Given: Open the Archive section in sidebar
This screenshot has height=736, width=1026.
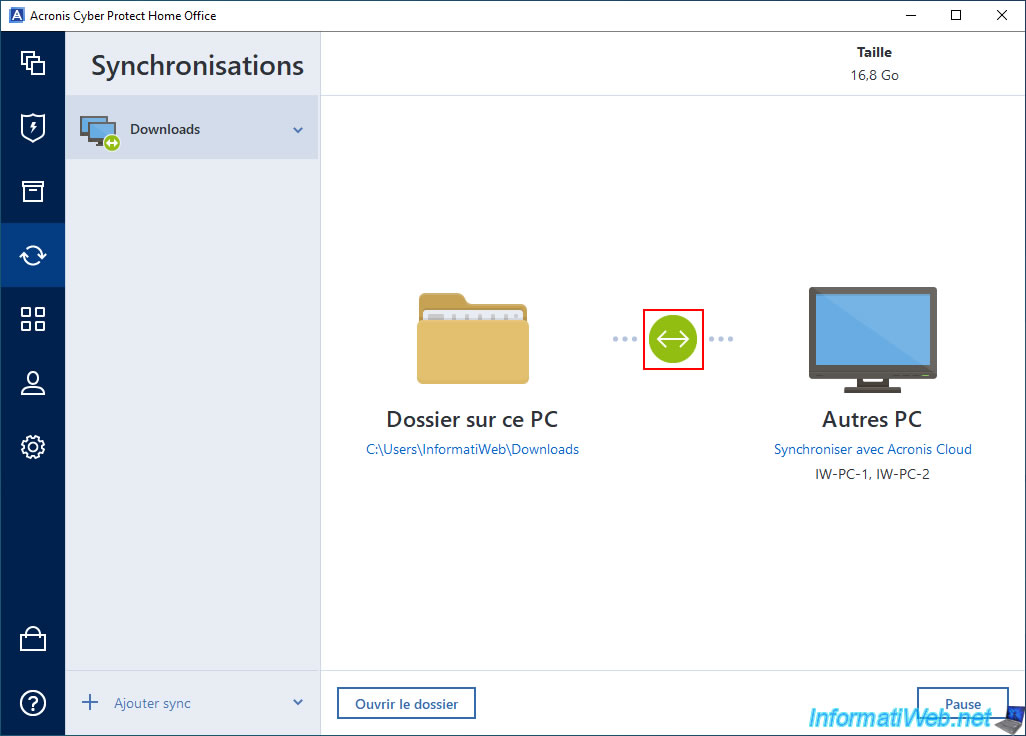Looking at the screenshot, I should (33, 192).
